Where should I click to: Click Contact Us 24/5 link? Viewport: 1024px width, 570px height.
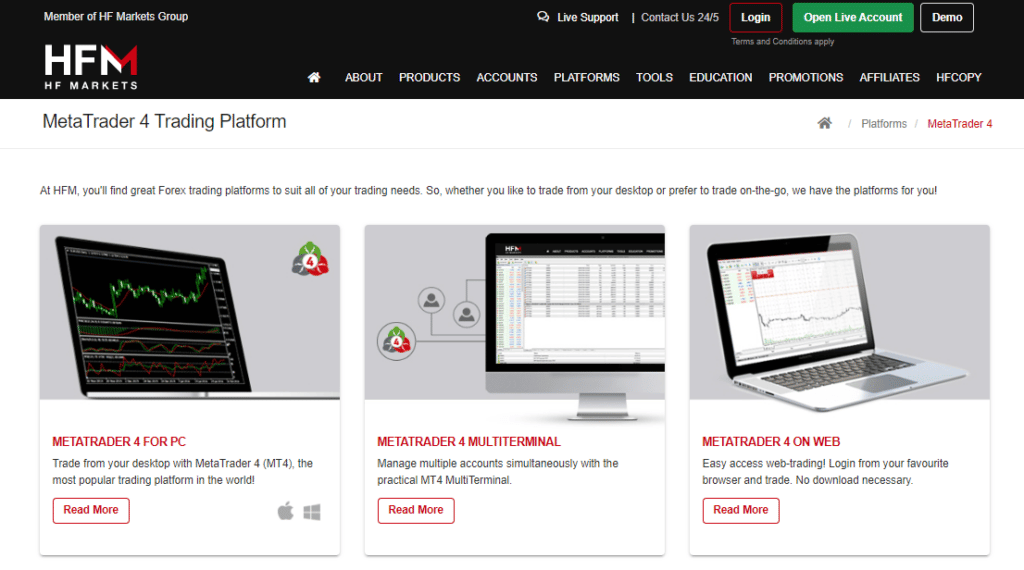pyautogui.click(x=680, y=18)
